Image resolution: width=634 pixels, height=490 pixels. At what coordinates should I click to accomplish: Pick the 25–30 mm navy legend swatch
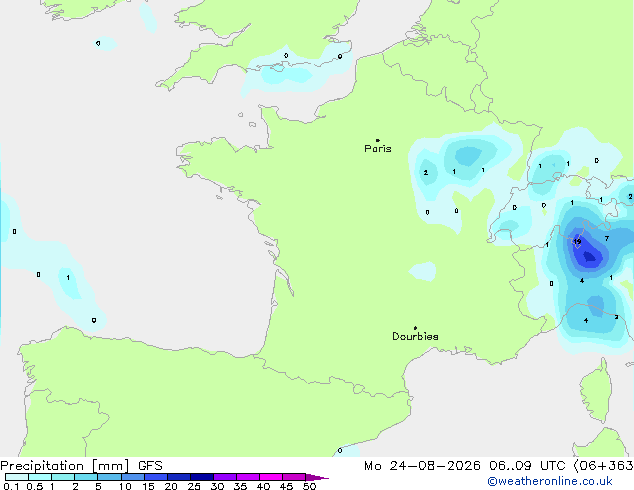point(202,477)
